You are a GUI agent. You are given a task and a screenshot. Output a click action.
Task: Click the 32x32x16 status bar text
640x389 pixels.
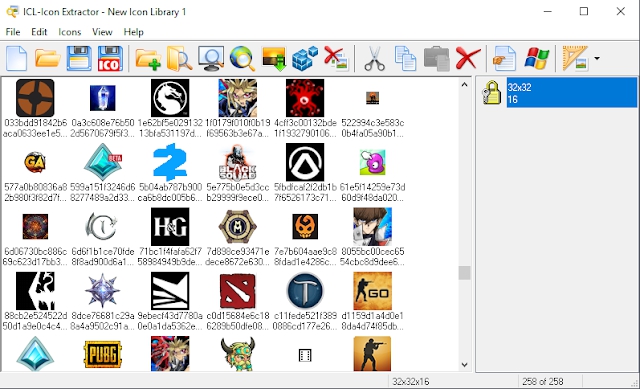pyautogui.click(x=411, y=382)
